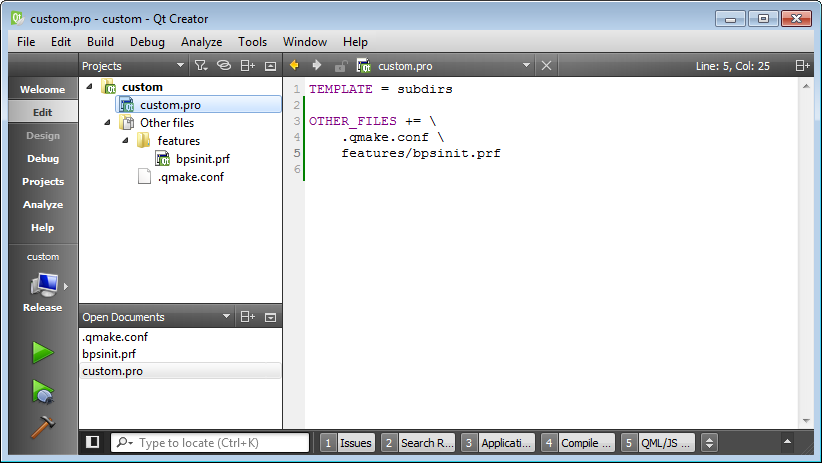Switch to Projects mode in sidebar
This screenshot has width=822, height=463.
43,181
